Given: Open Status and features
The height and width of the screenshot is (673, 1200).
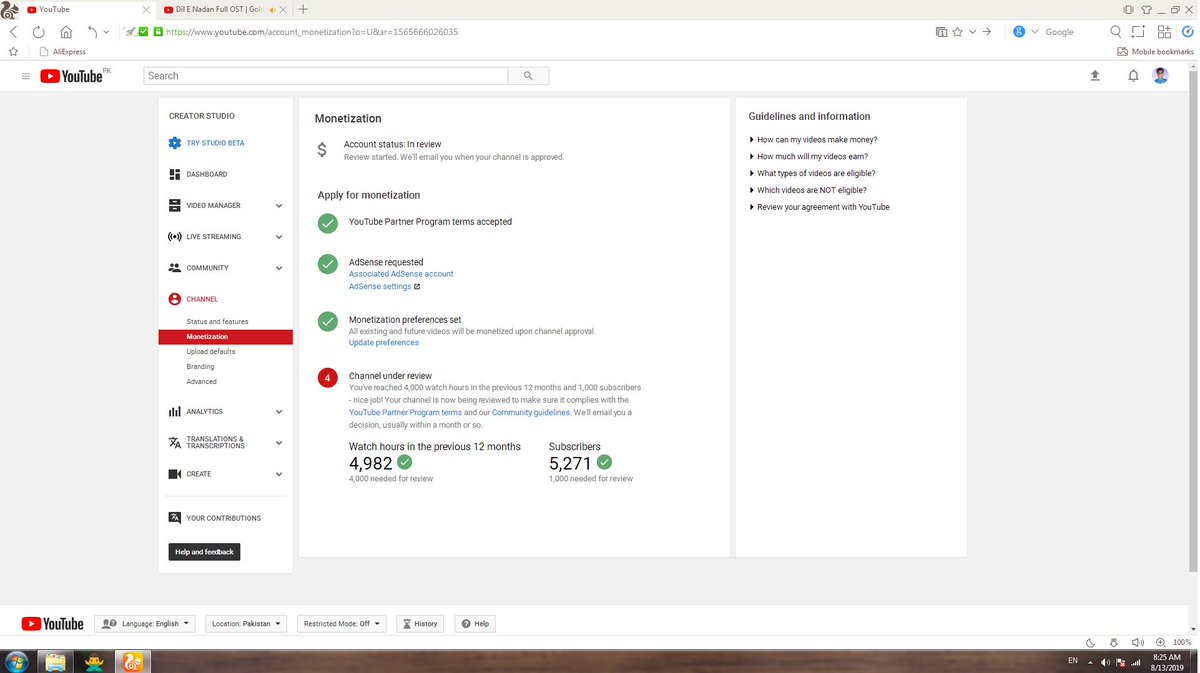Looking at the screenshot, I should pos(217,322).
